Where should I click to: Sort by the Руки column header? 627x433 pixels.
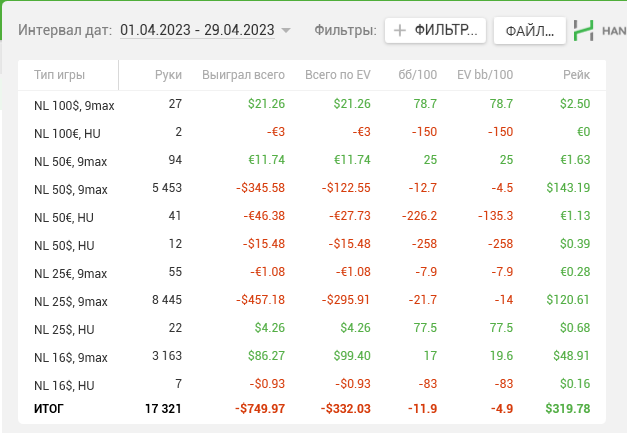point(168,75)
